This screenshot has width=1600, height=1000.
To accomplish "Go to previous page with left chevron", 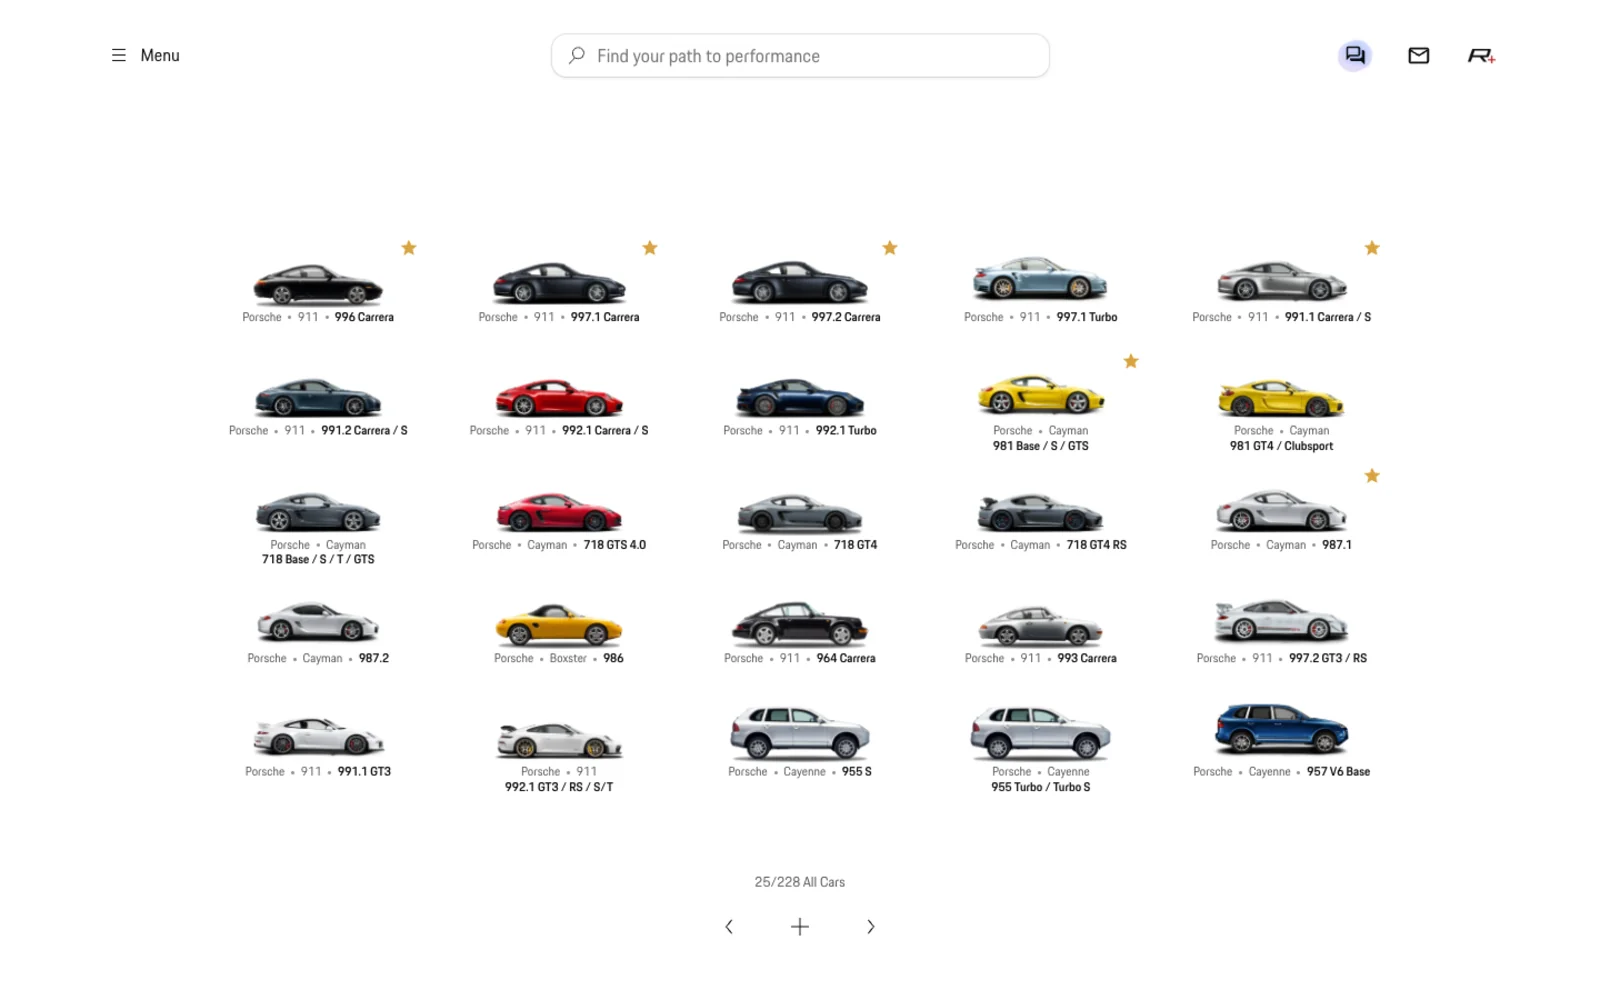I will (x=729, y=927).
